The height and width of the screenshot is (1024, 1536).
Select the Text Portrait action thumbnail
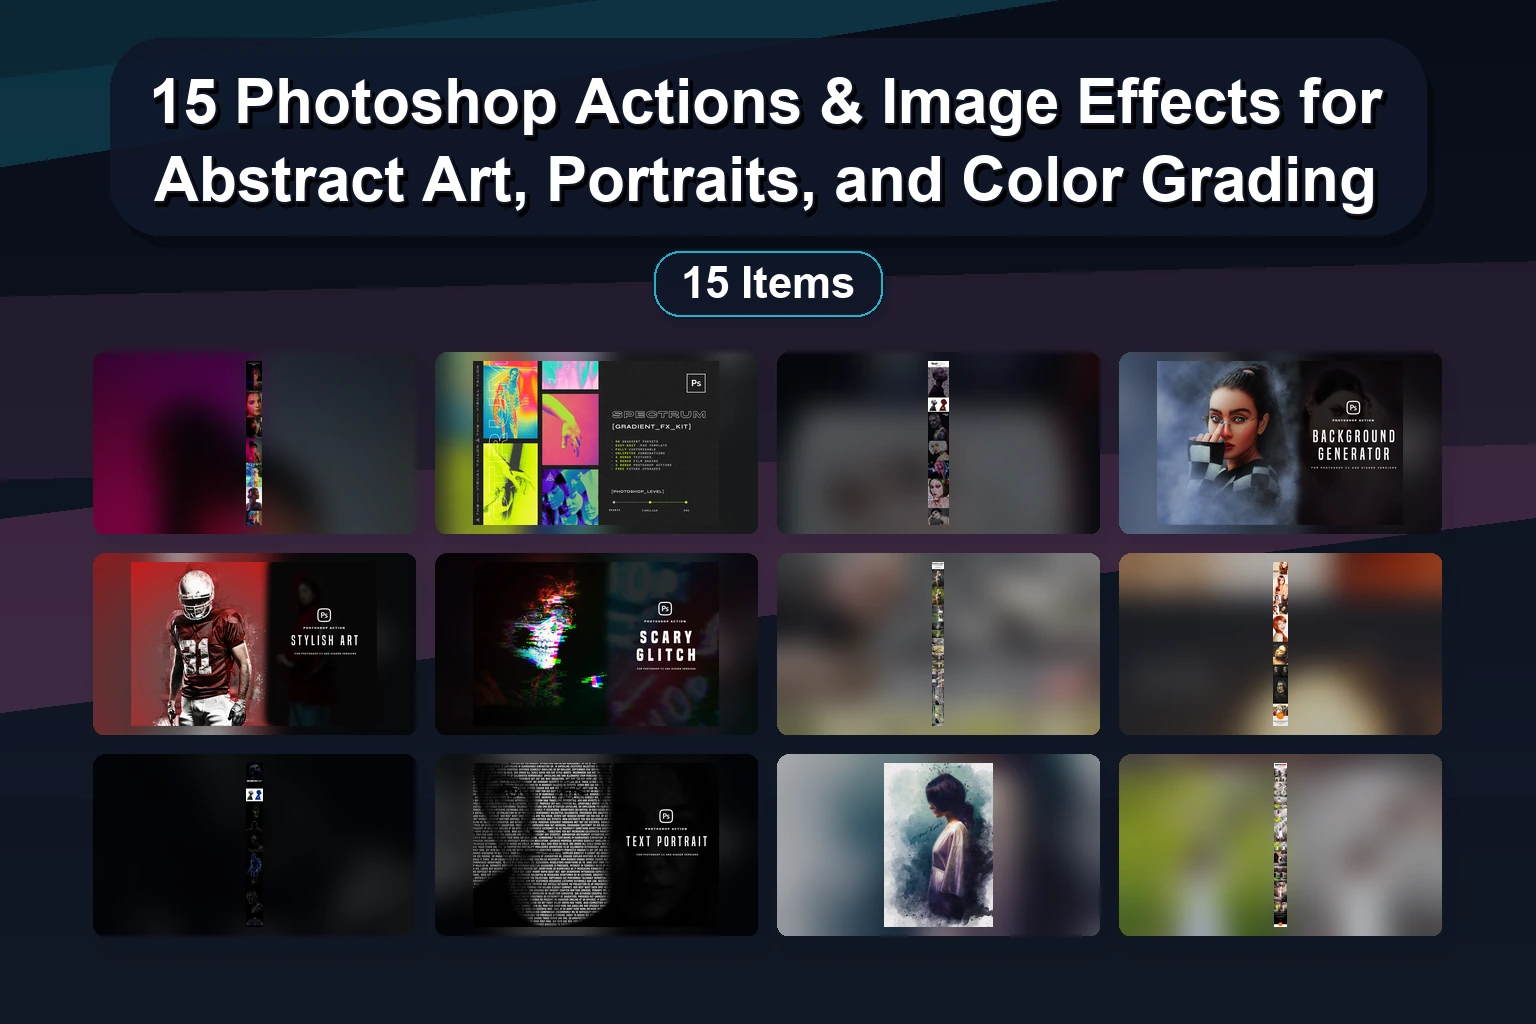click(x=596, y=845)
